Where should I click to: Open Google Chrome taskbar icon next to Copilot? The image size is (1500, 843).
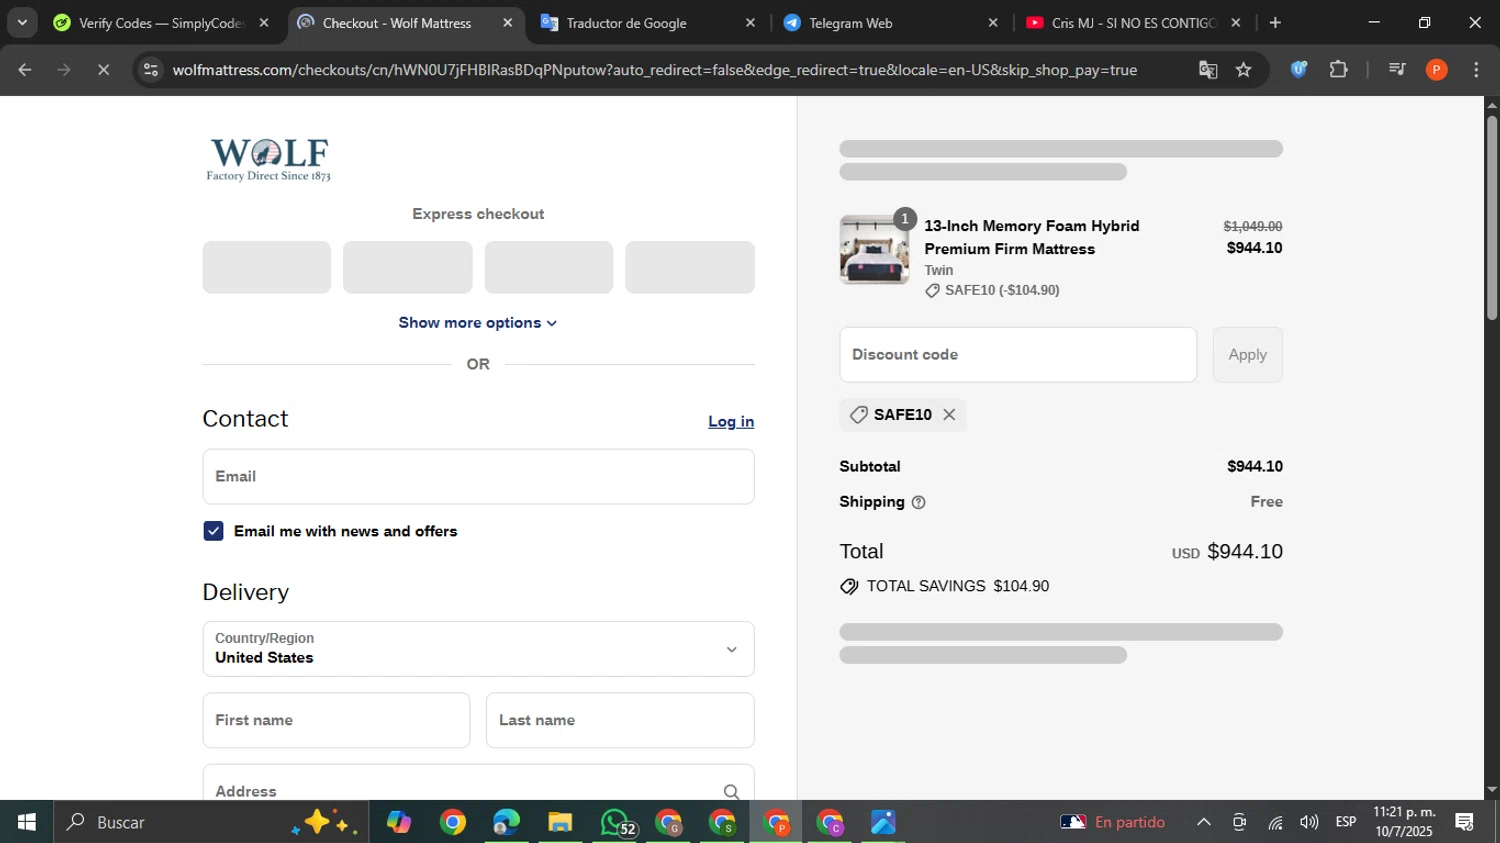tap(453, 822)
